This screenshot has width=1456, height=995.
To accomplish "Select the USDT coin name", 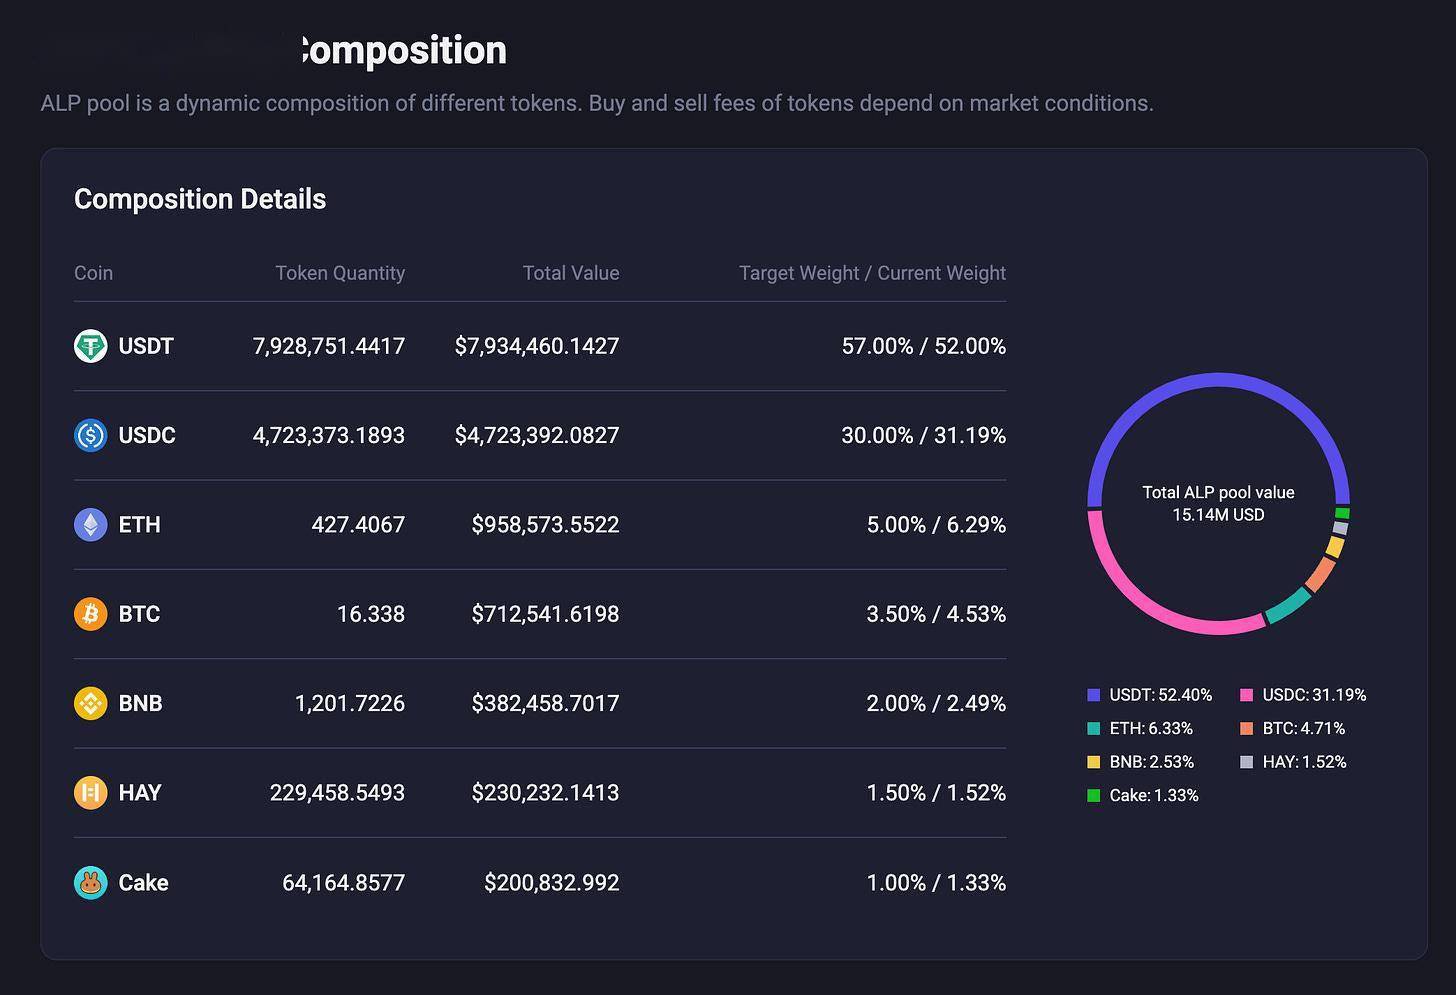I will pos(146,346).
